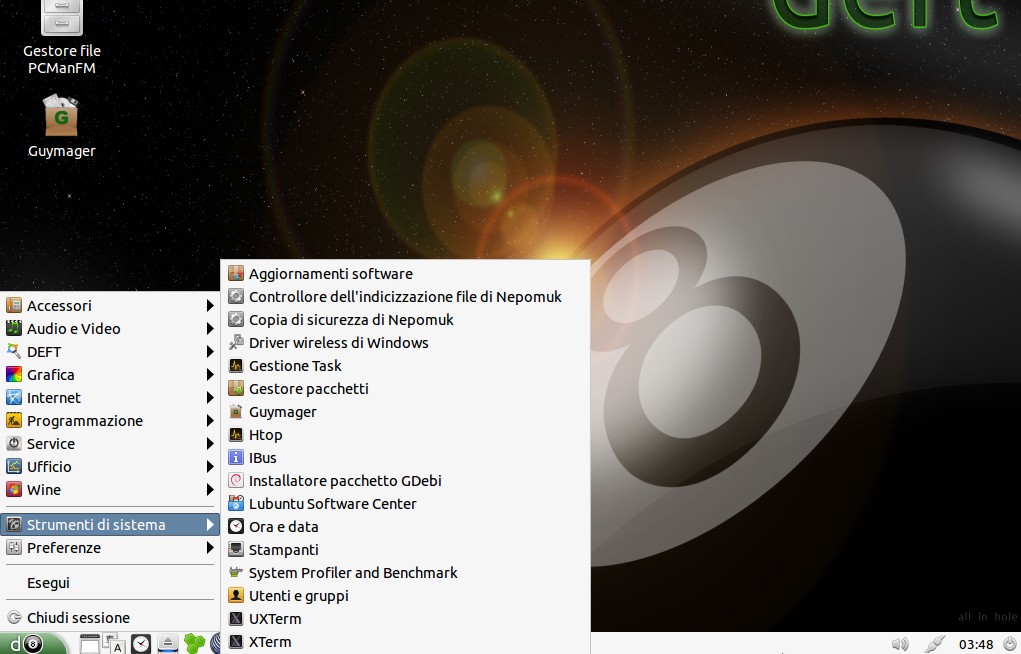Launch Gestore pacchetti
Screen dimensions: 1021x654
tap(405, 389)
